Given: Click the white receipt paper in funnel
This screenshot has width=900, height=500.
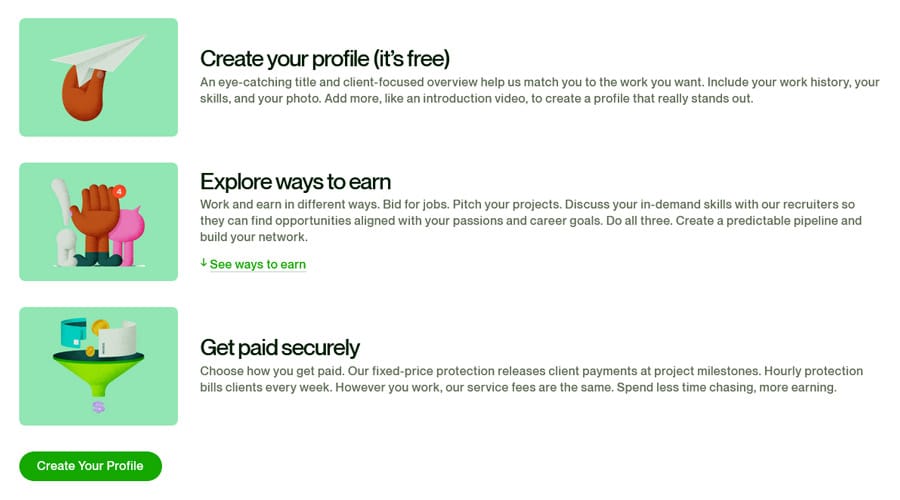Looking at the screenshot, I should pos(122,338).
